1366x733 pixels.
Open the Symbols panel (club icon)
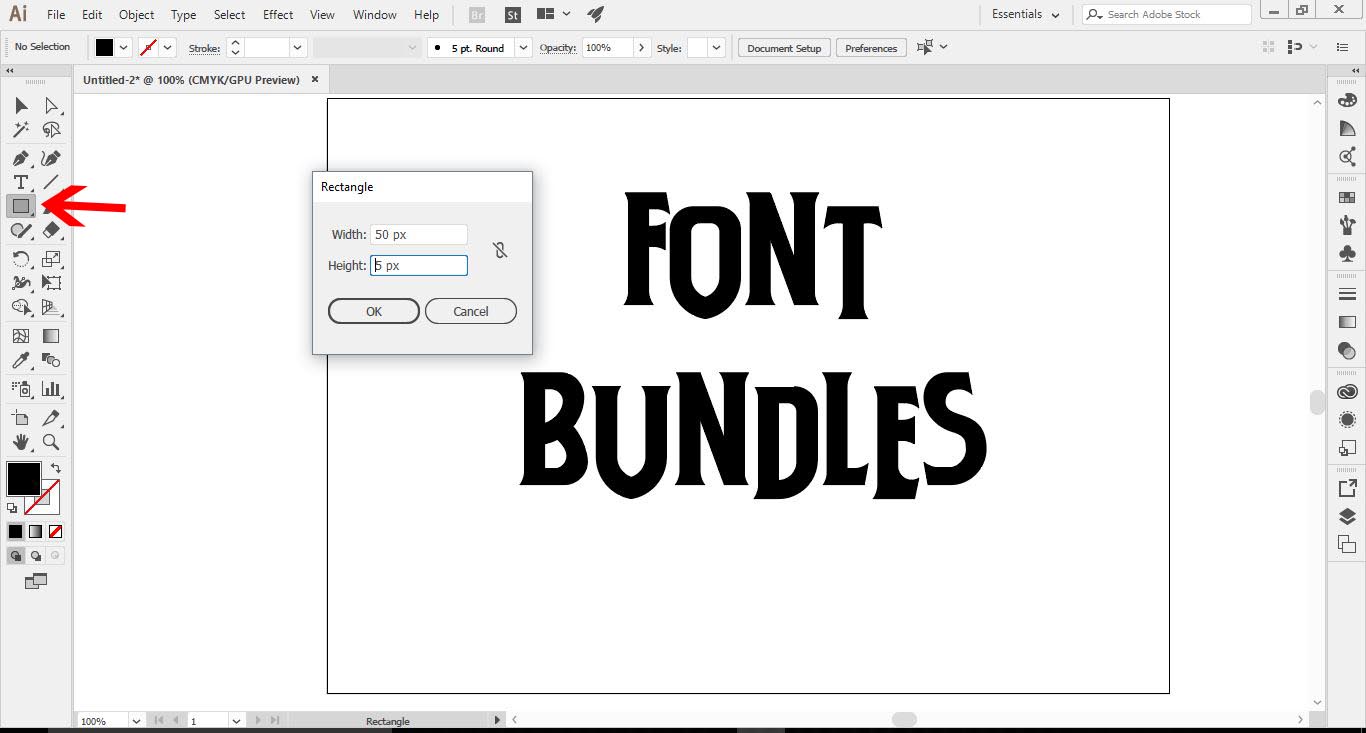[1347, 253]
